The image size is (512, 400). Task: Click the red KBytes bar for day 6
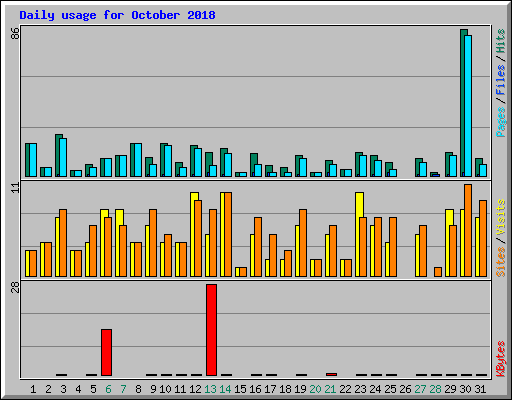(x=106, y=352)
